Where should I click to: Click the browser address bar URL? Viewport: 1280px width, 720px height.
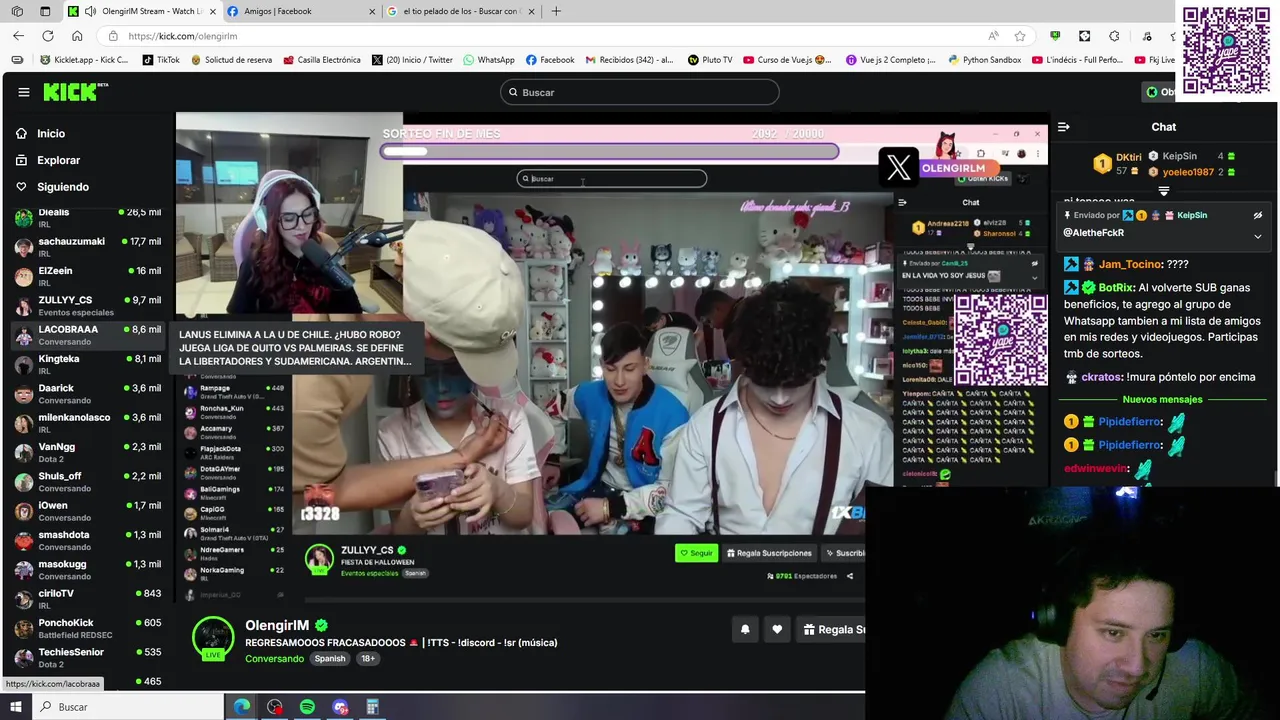click(x=182, y=36)
